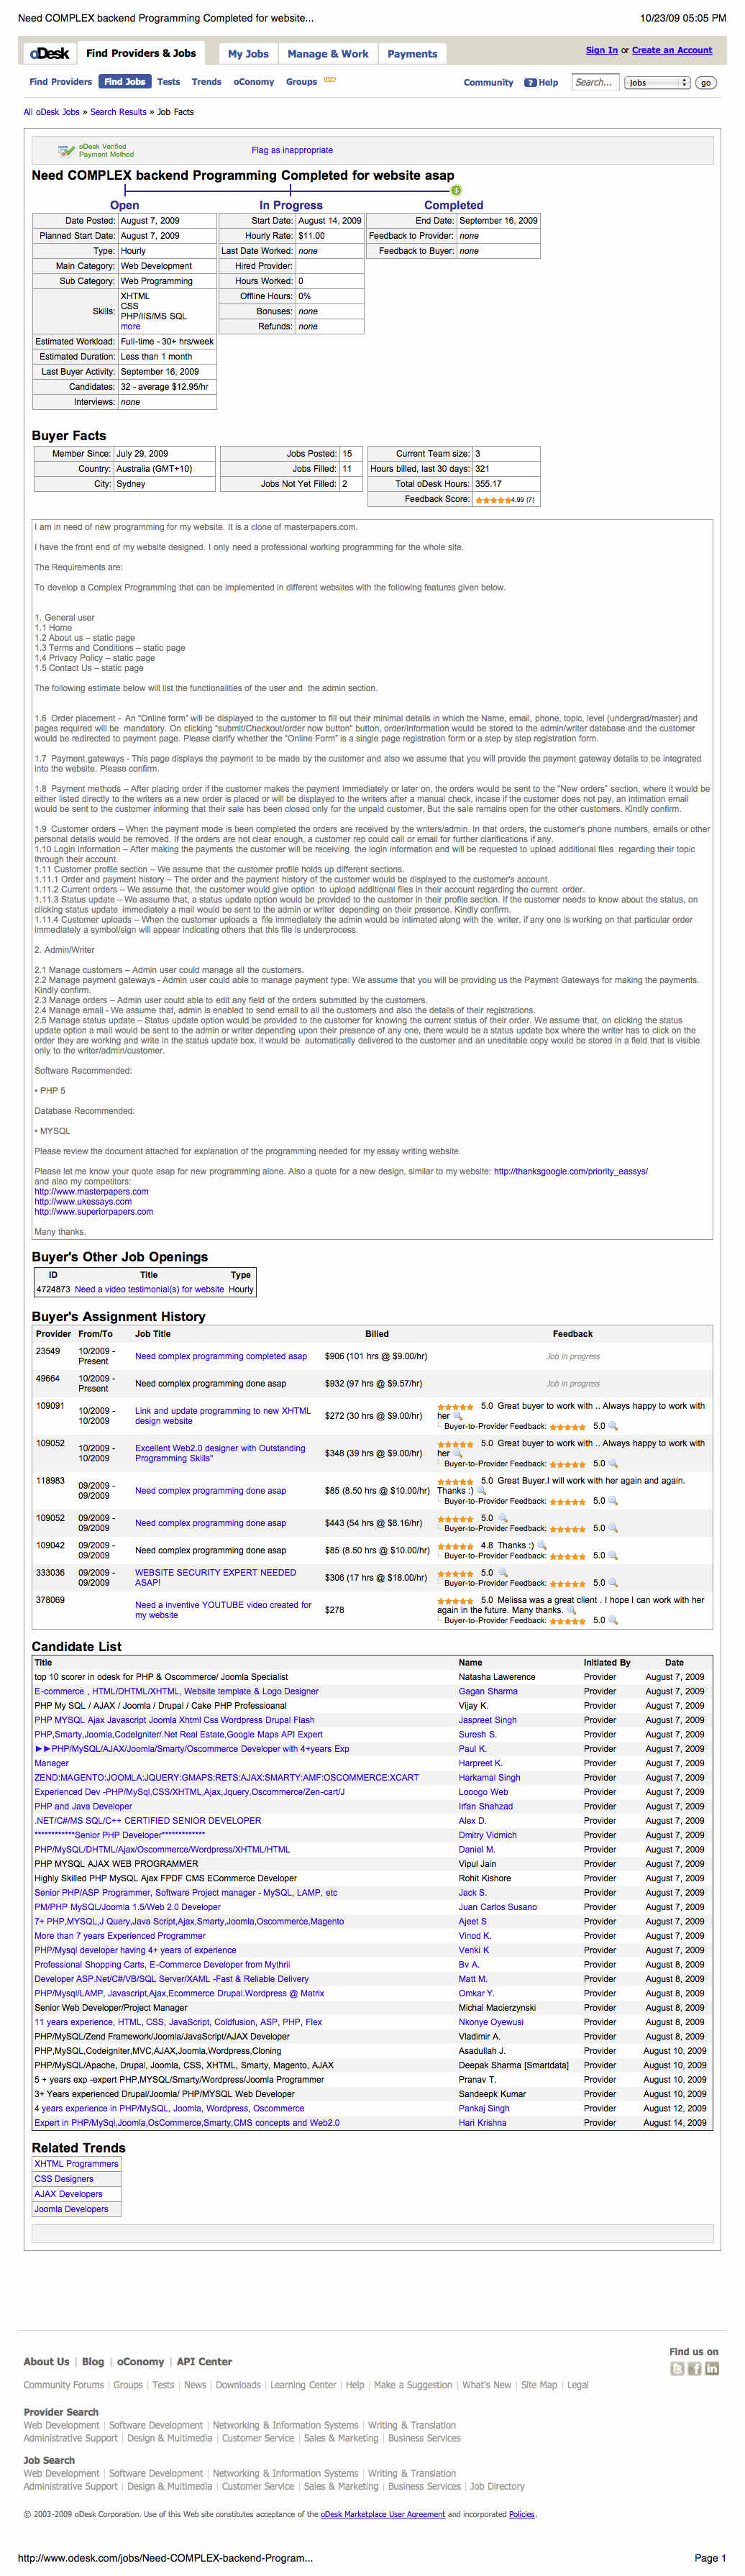Open Joomla Developers related trend
This screenshot has height=2576, width=745.
71,2209
